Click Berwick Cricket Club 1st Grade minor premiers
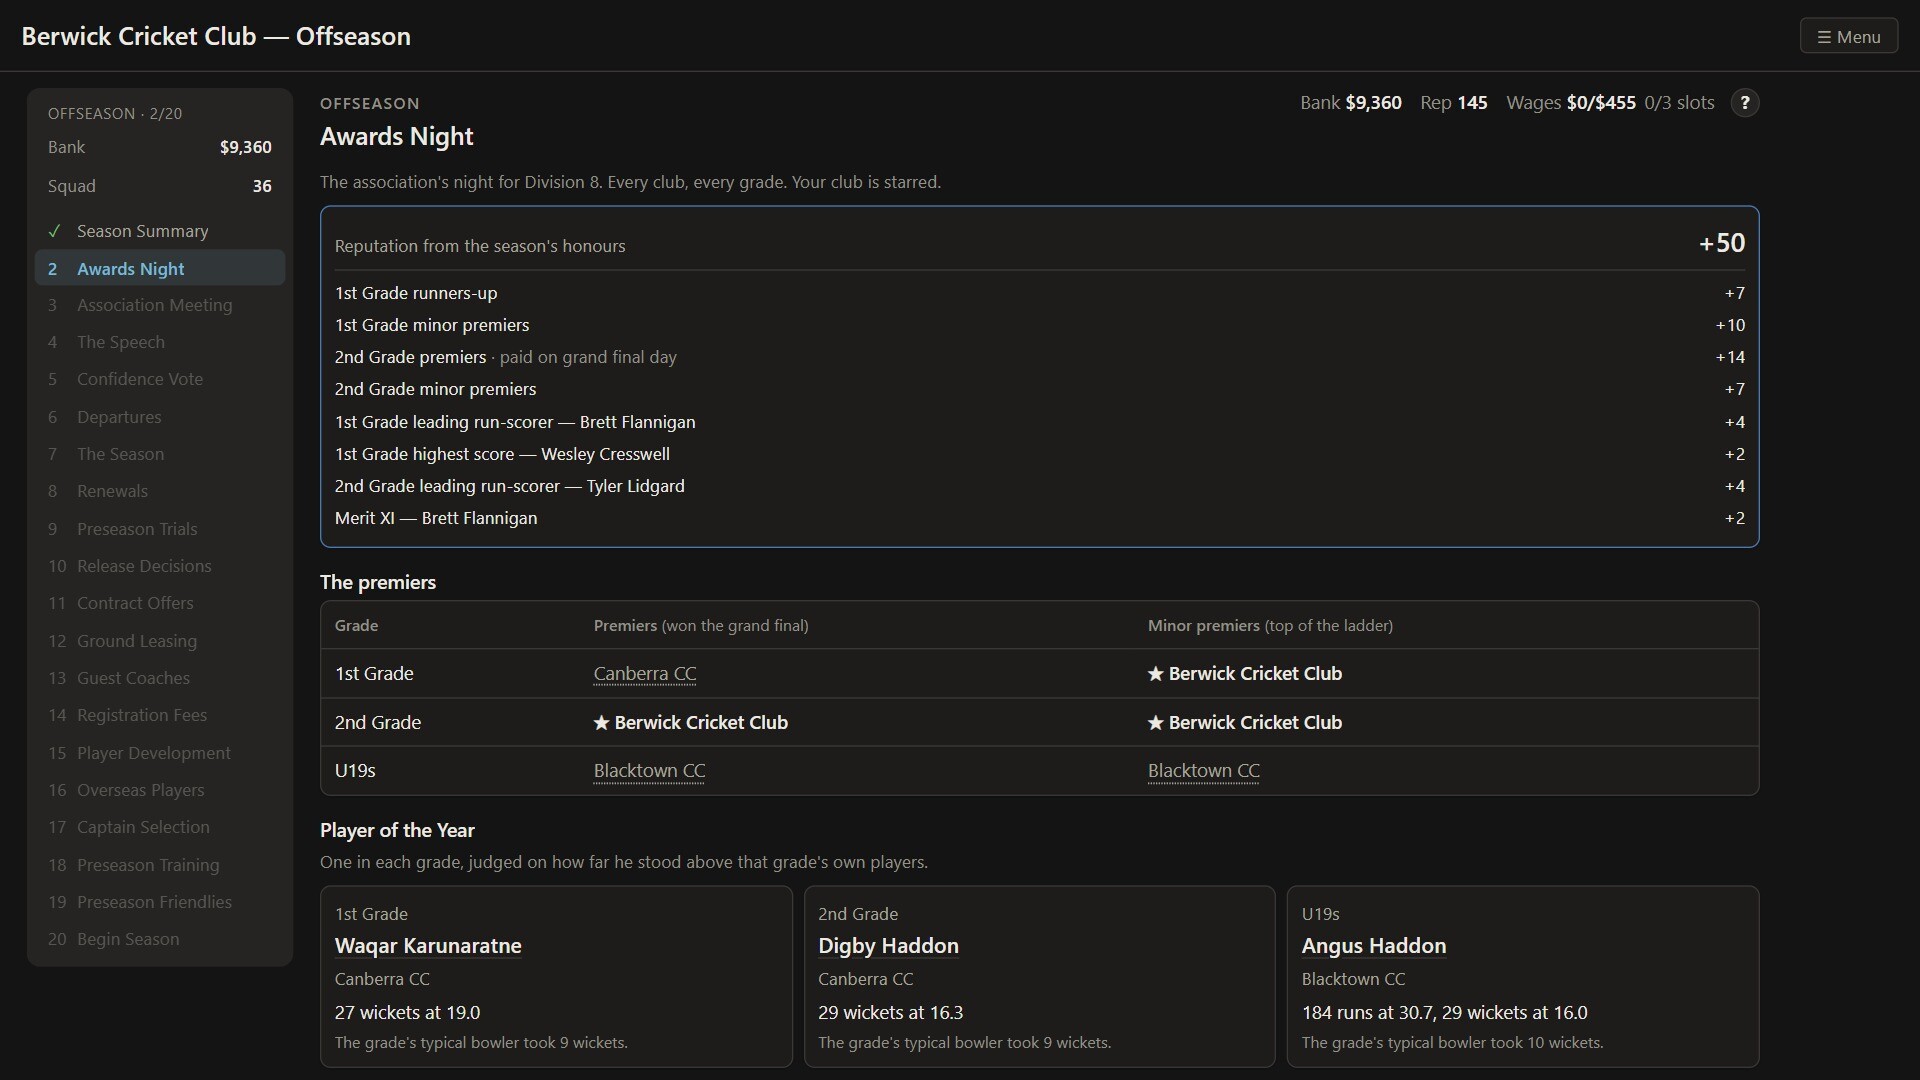The width and height of the screenshot is (1920, 1080). 1245,674
